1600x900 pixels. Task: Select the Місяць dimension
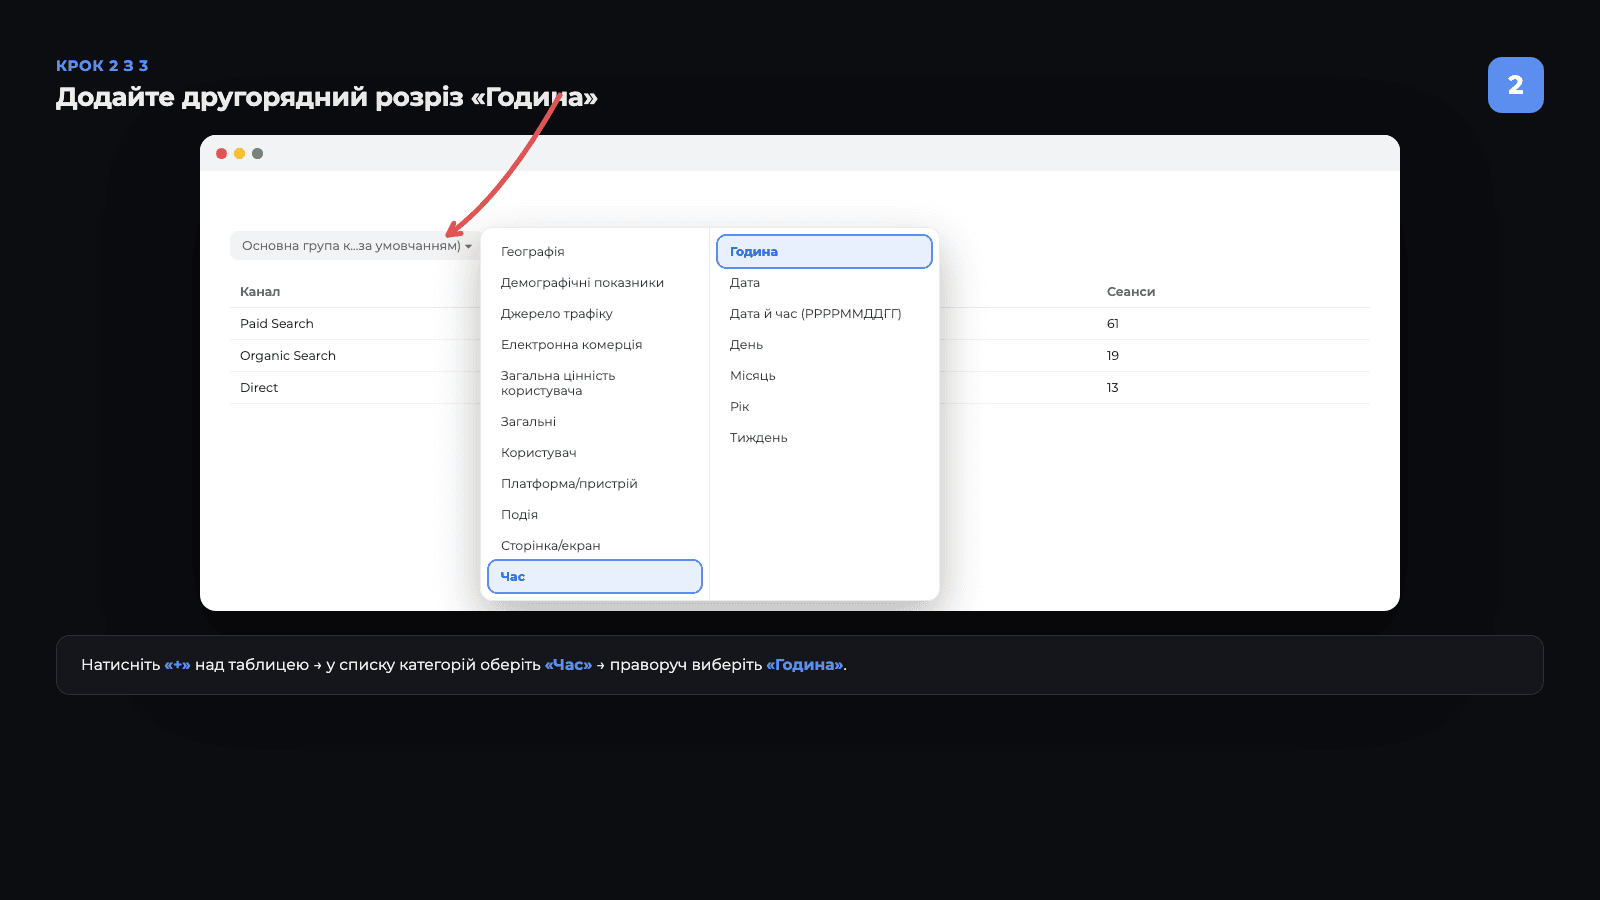(x=752, y=376)
